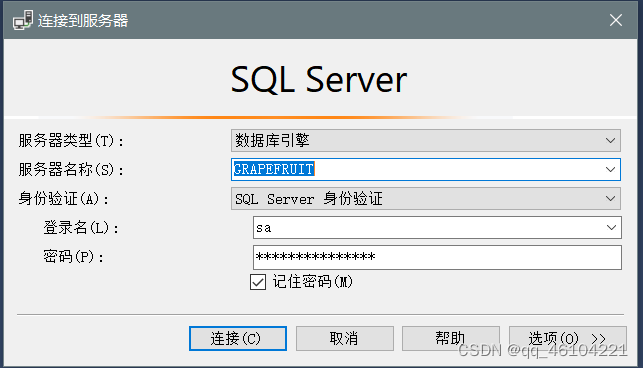The width and height of the screenshot is (643, 368).
Task: Expand the 服务器名称 dropdown arrow
Action: (610, 169)
